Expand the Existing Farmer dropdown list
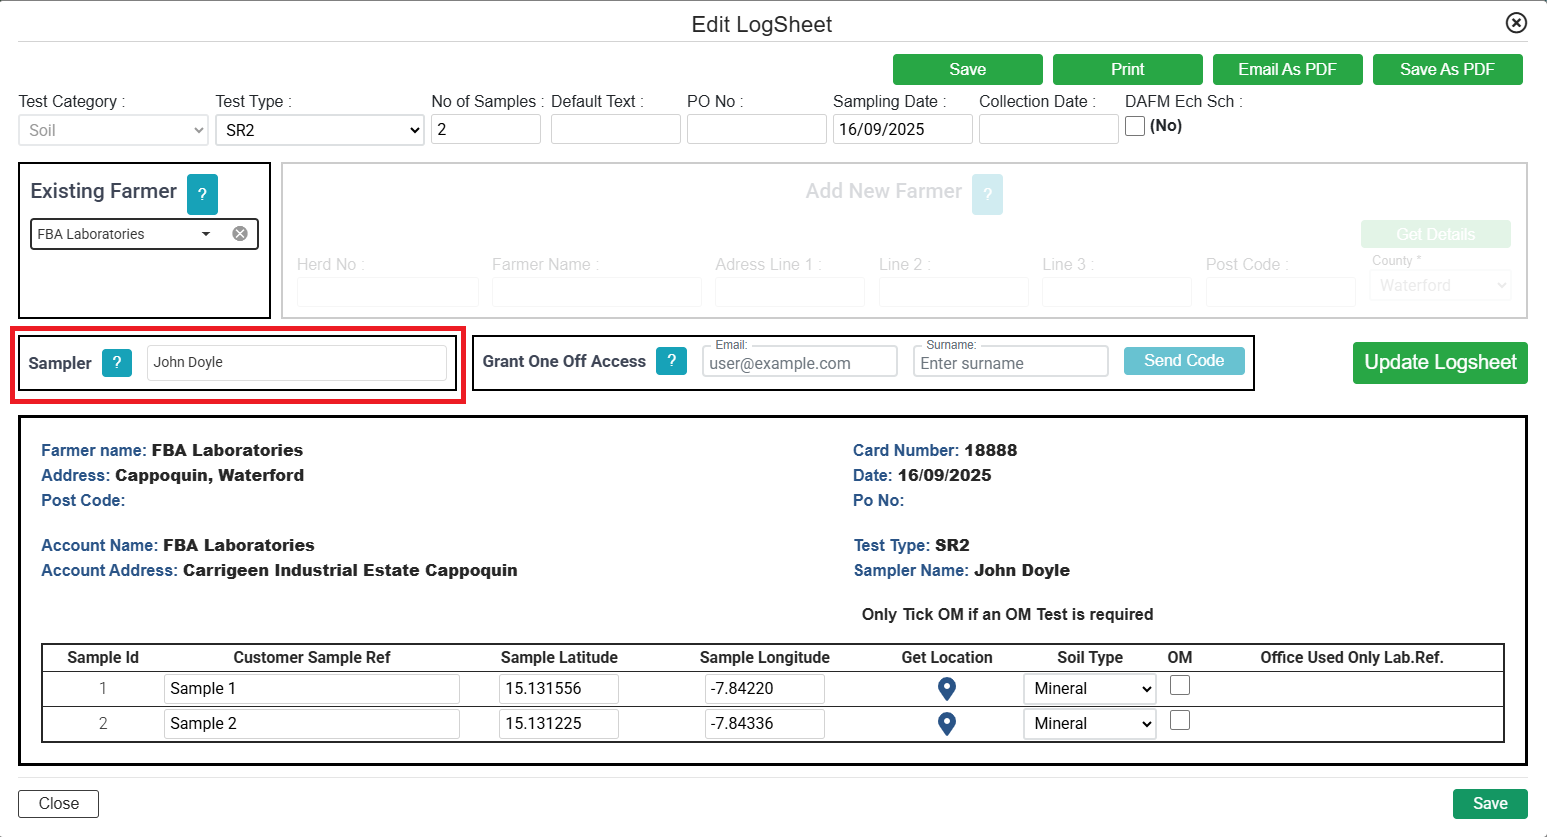This screenshot has height=837, width=1547. [x=206, y=234]
